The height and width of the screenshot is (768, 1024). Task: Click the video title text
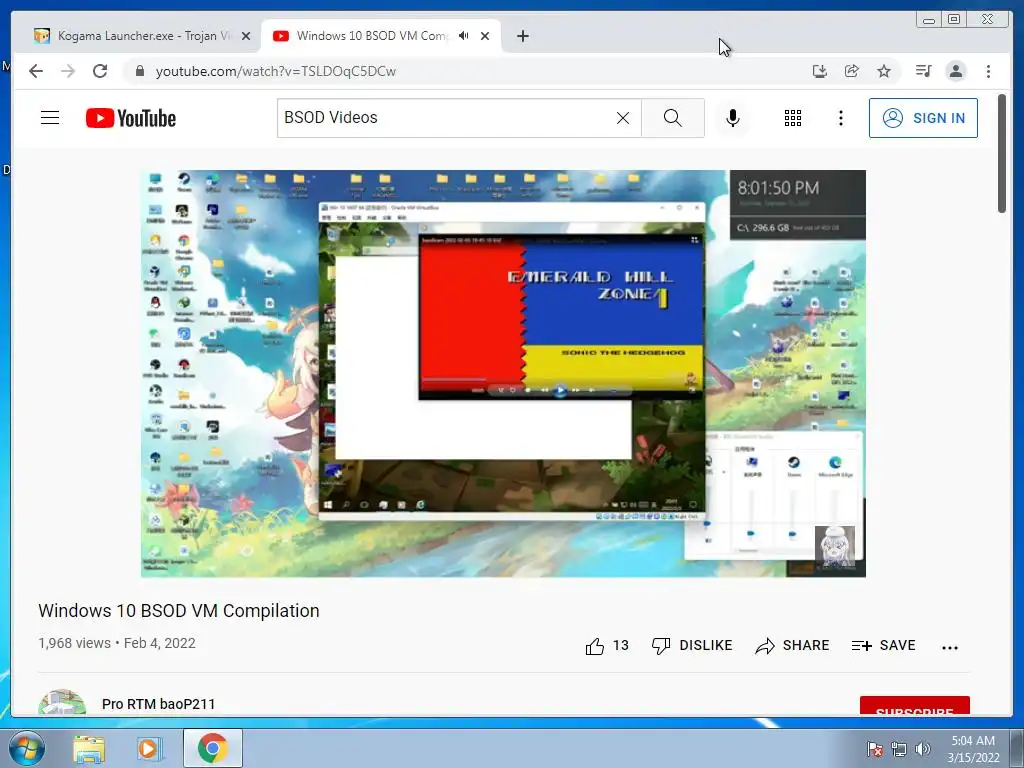pos(179,611)
